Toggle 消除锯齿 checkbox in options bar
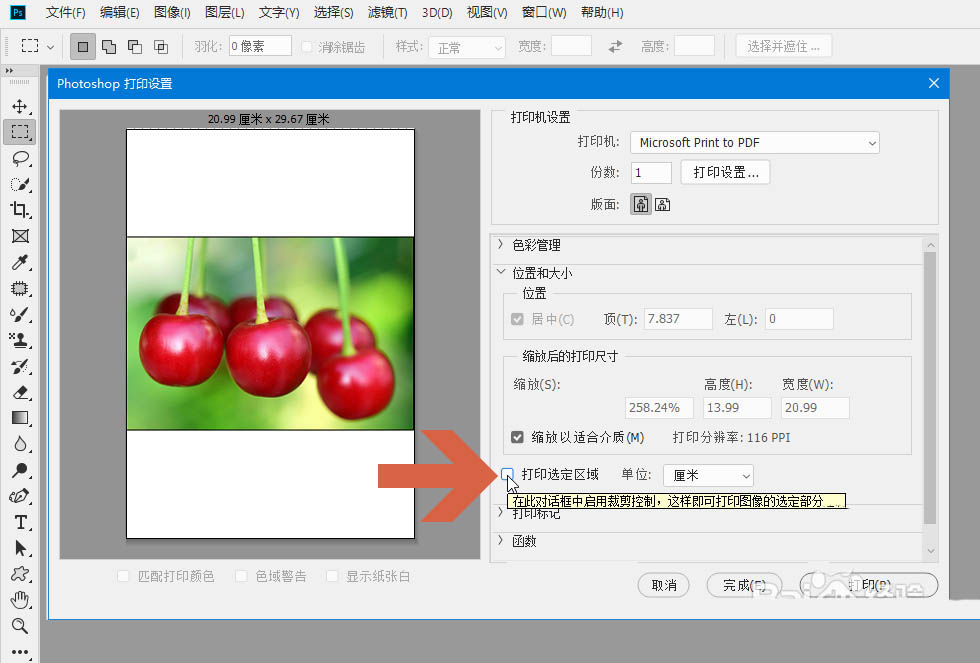Viewport: 980px width, 663px height. [x=307, y=47]
